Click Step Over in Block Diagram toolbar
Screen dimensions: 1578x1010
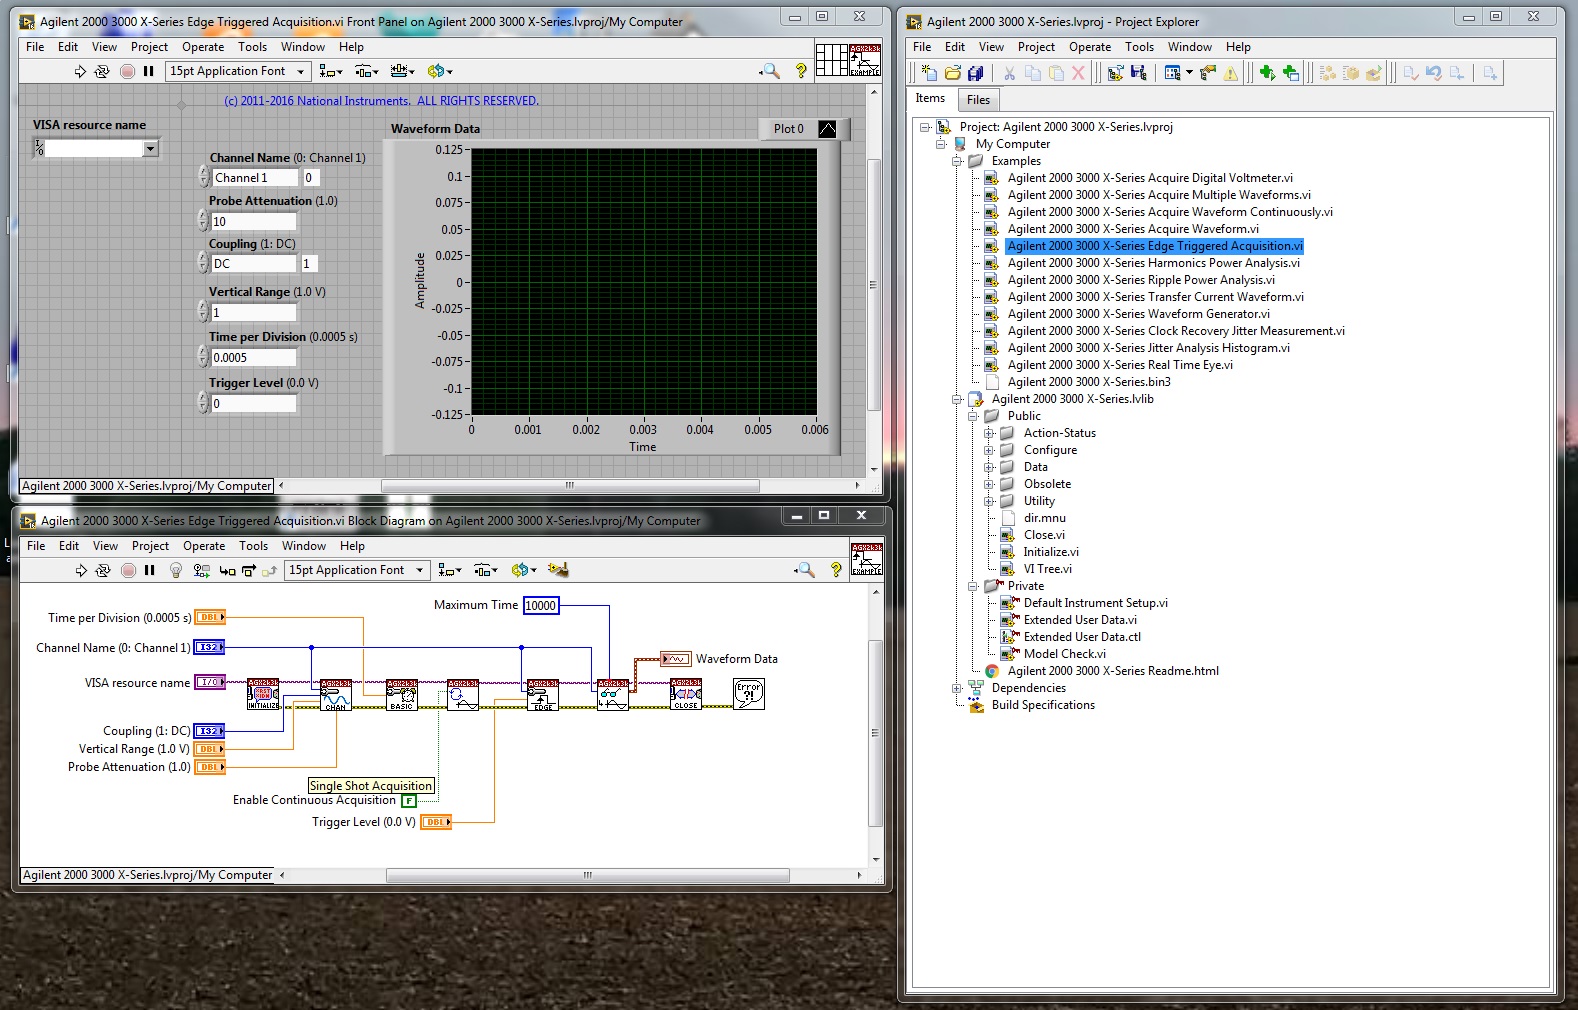pyautogui.click(x=249, y=570)
